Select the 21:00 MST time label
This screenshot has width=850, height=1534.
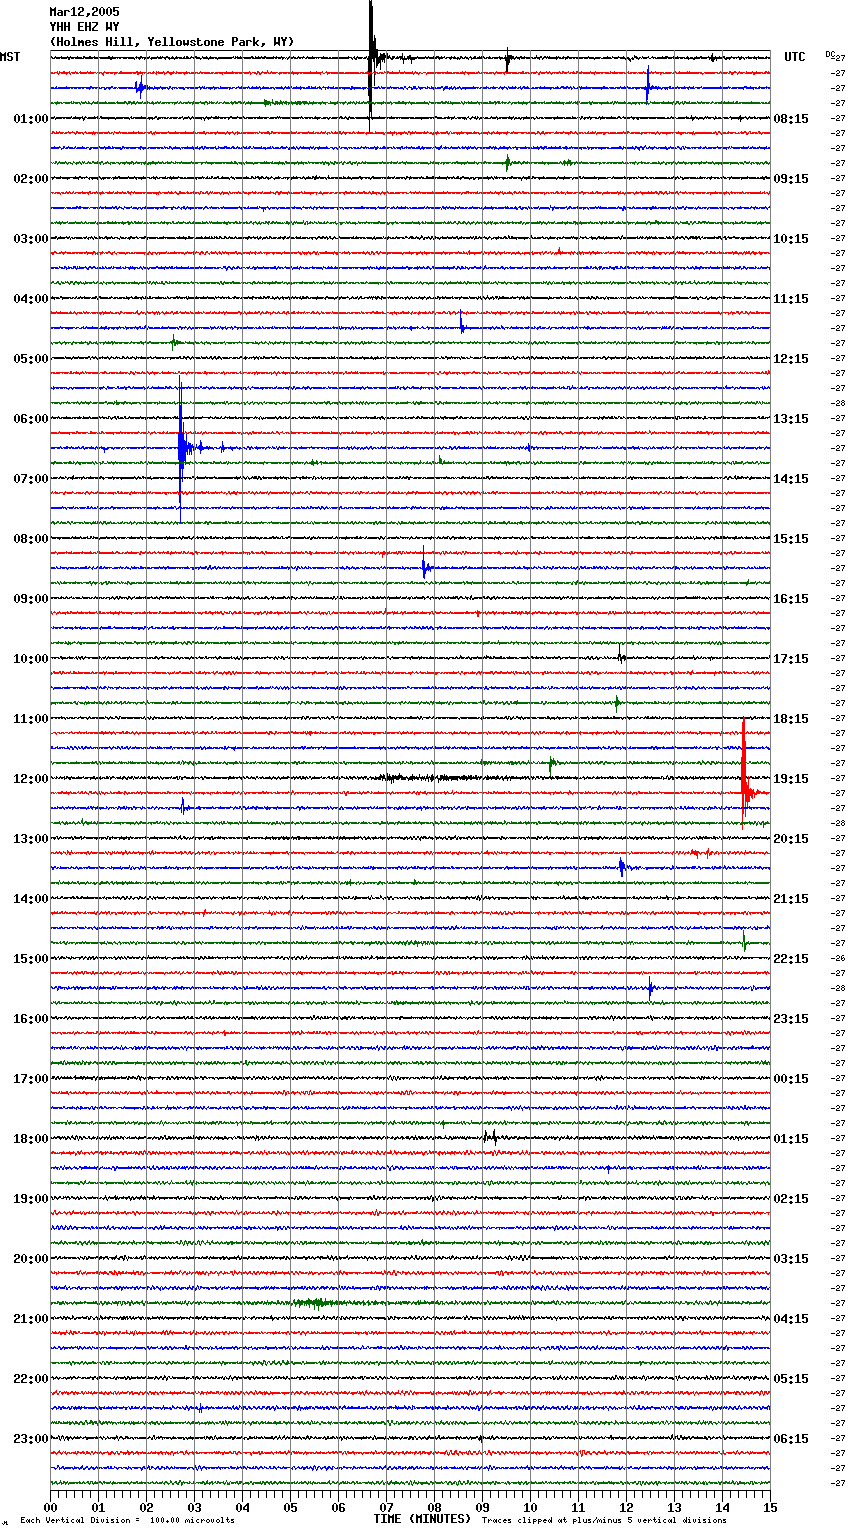tap(30, 1319)
